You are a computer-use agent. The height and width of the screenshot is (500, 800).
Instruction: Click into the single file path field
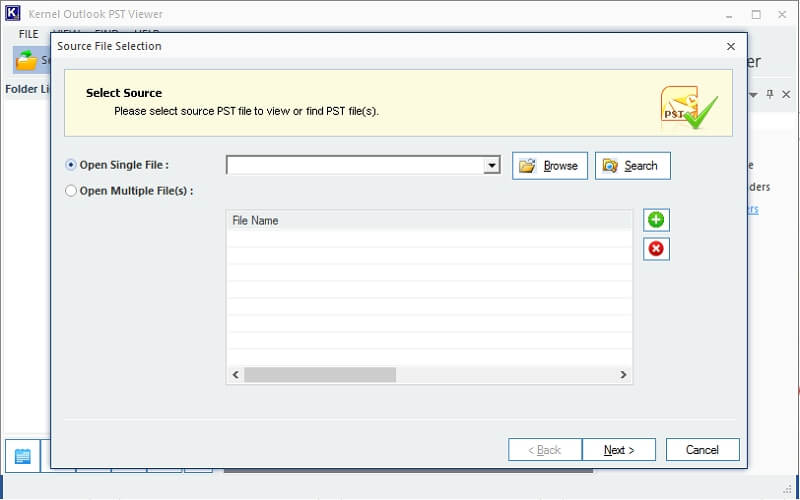tap(356, 165)
